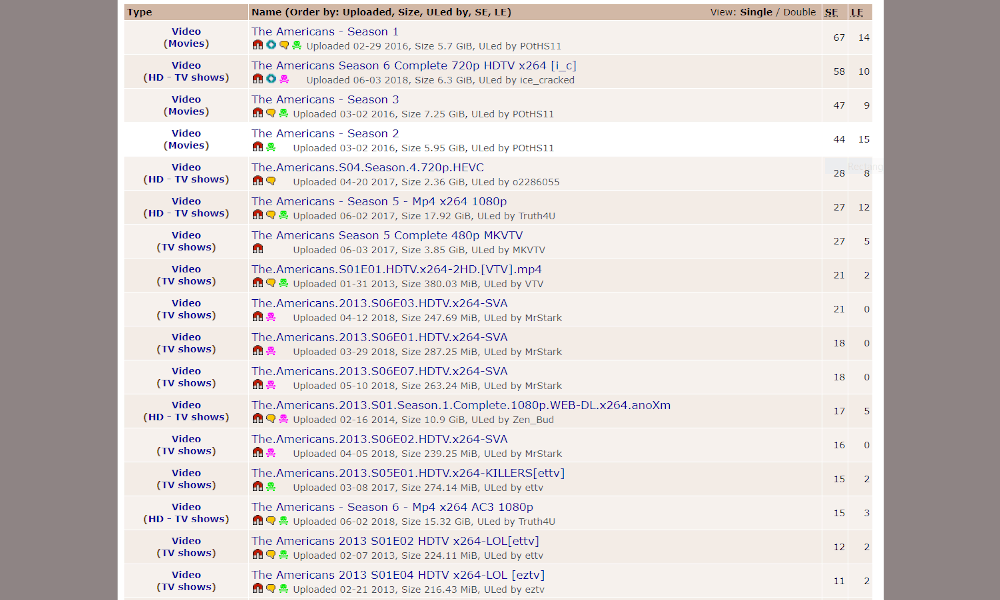Image resolution: width=1000 pixels, height=600 pixels.
Task: Open The Americans 2013 S01E02 HDTV x264-LOL[ettv]
Action: tap(395, 541)
